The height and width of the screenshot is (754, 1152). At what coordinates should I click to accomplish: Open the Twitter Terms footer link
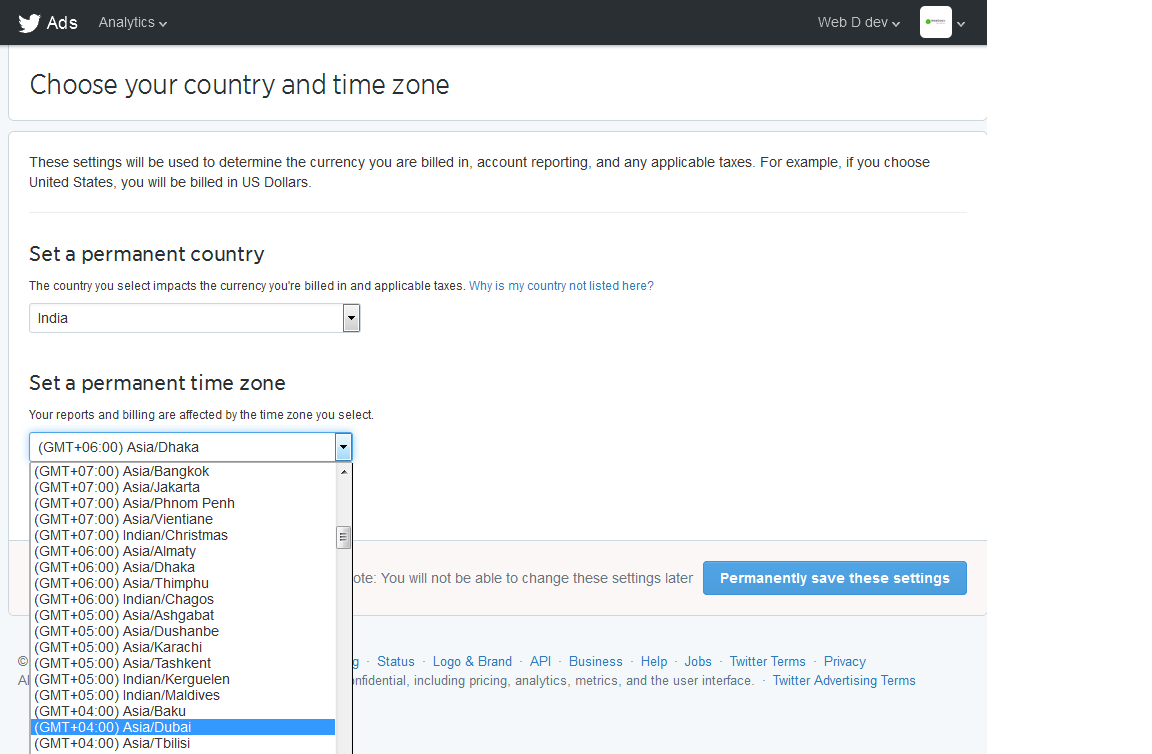click(x=768, y=661)
